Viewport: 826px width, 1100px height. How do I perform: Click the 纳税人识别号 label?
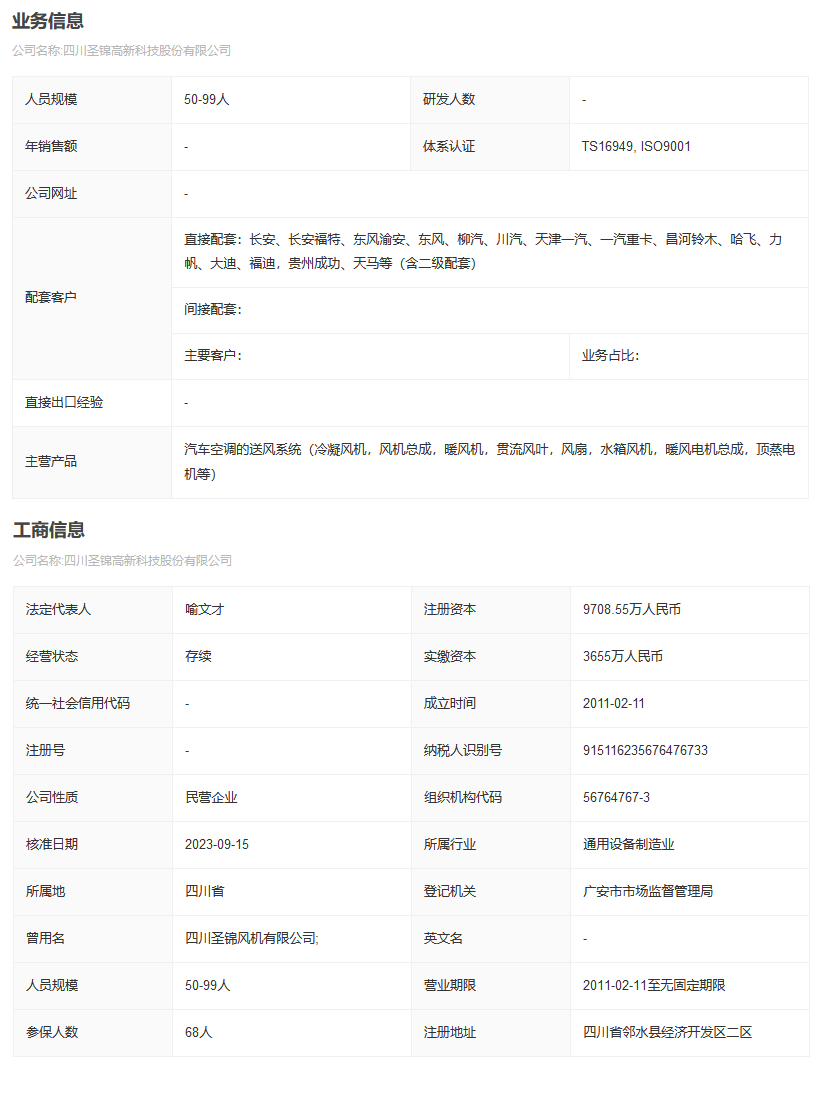coord(463,751)
